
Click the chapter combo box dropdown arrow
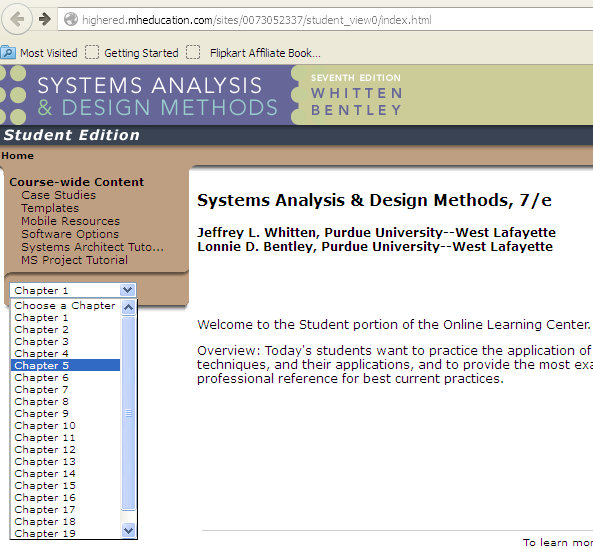(127, 290)
